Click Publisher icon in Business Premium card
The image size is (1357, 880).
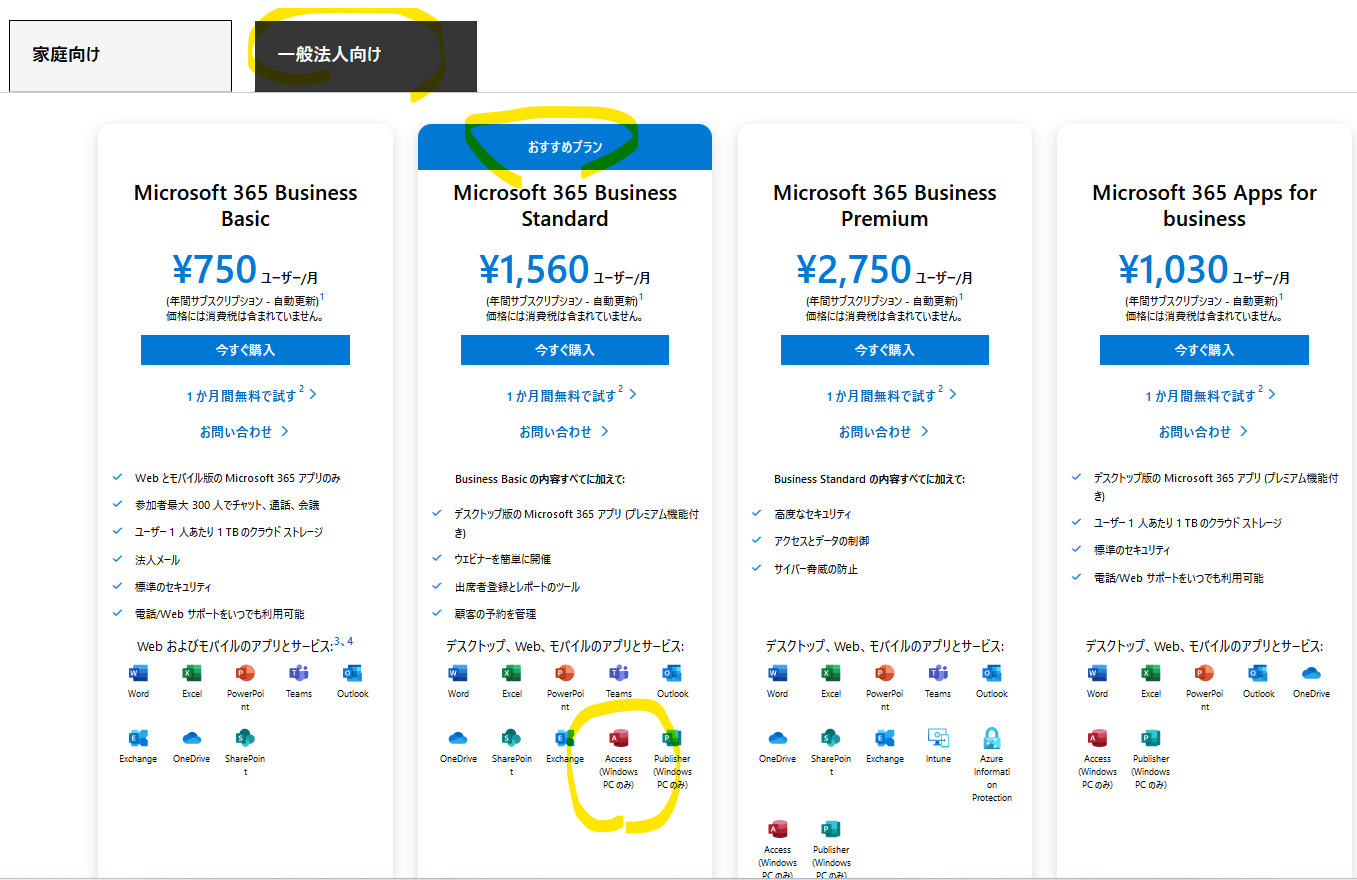(x=831, y=829)
